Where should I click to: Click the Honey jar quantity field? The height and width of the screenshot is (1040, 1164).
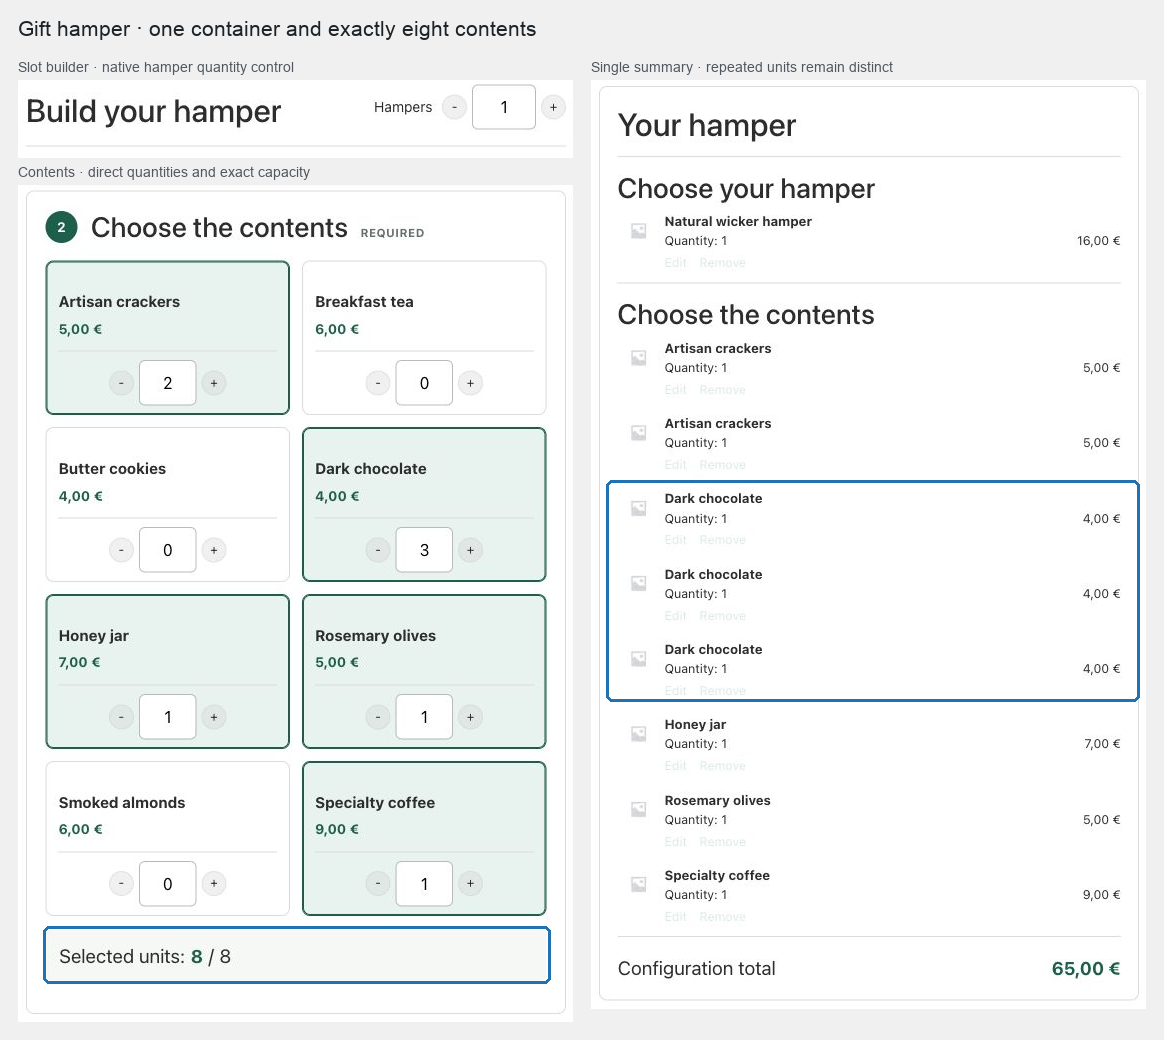168,717
